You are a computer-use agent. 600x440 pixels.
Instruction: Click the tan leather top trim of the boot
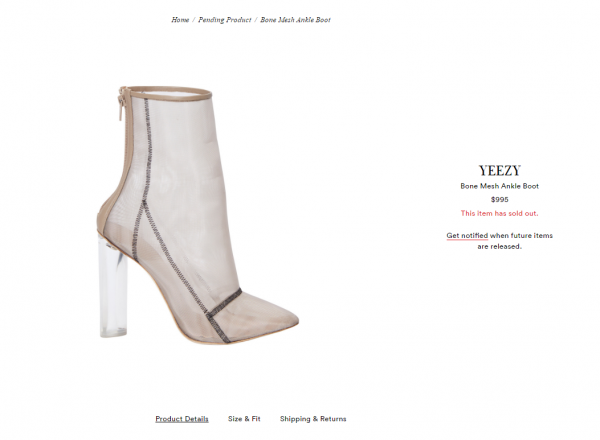[170, 91]
